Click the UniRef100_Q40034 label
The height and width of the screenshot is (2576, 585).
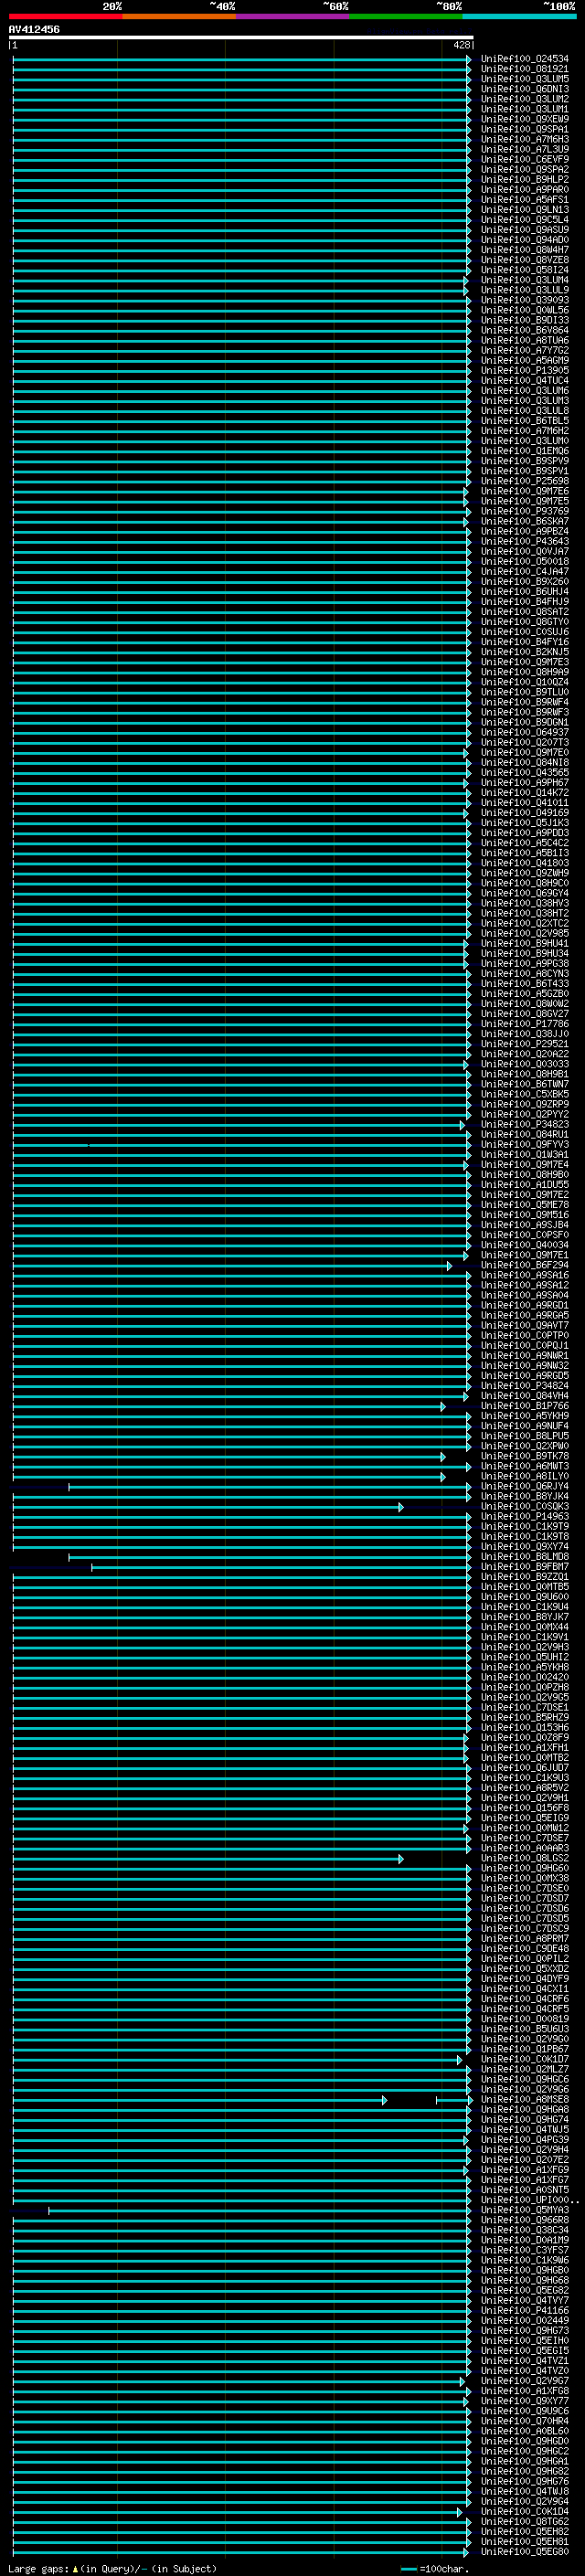[524, 1246]
